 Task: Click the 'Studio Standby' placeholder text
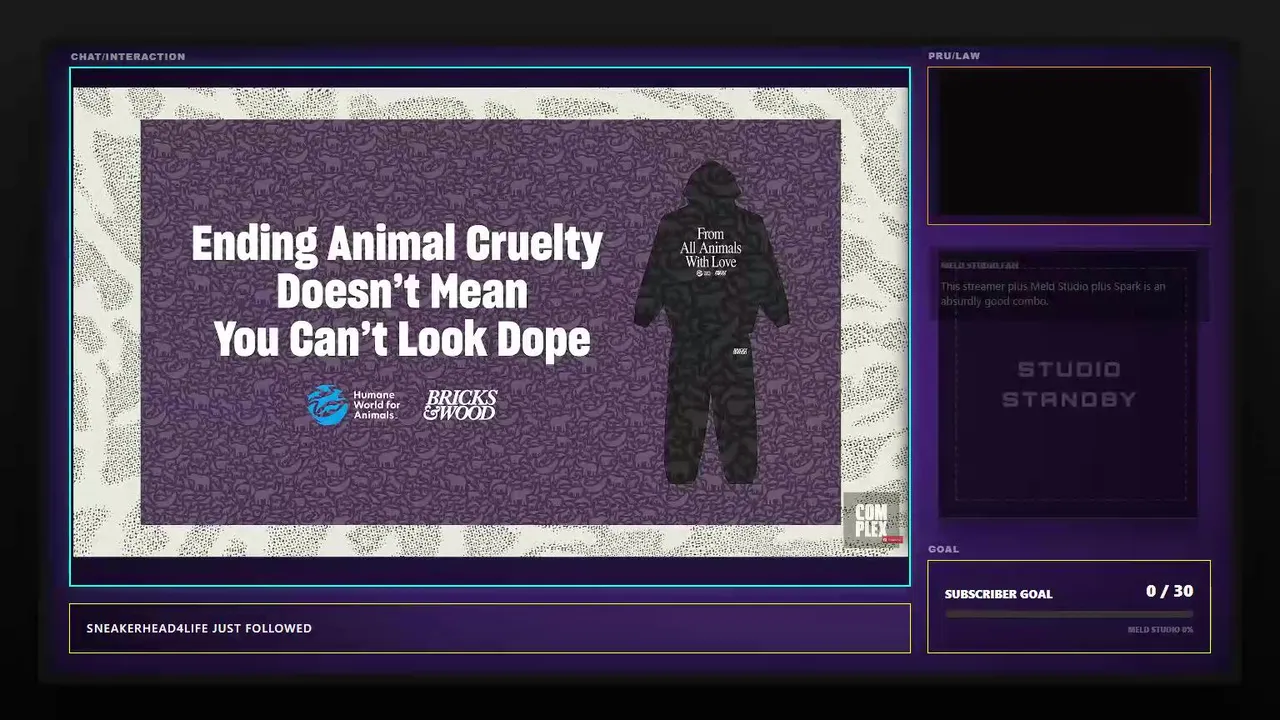1069,384
